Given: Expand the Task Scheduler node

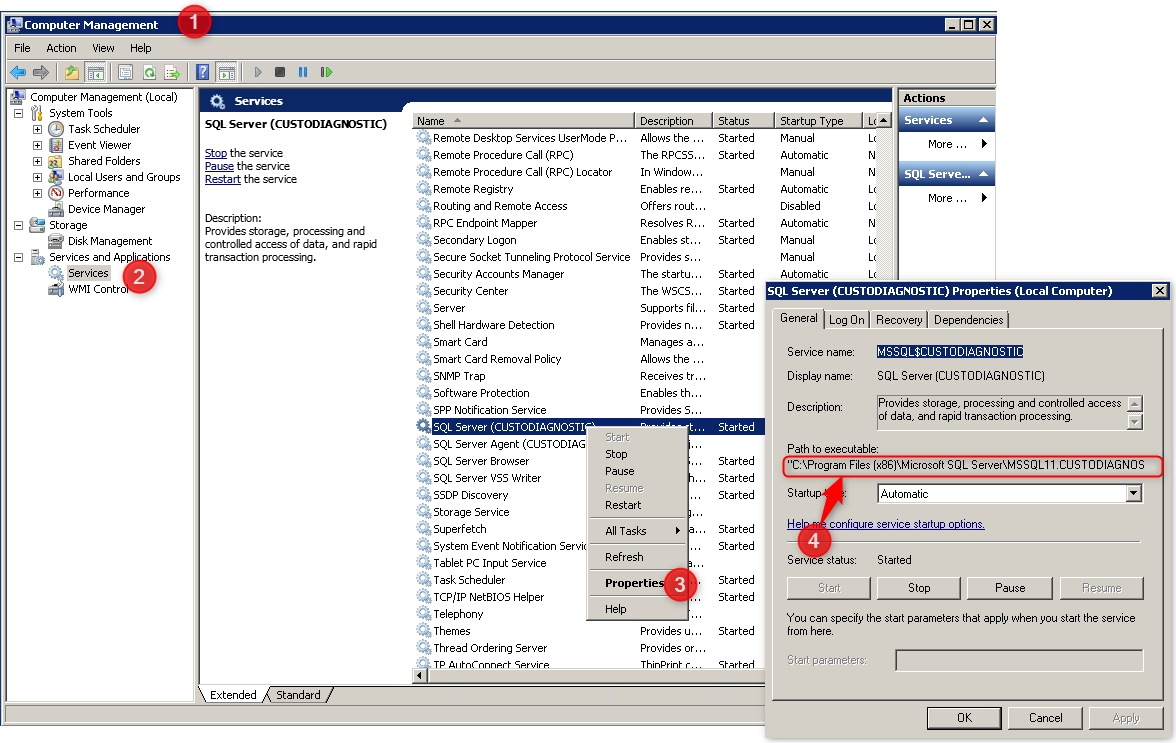Looking at the screenshot, I should pyautogui.click(x=38, y=129).
